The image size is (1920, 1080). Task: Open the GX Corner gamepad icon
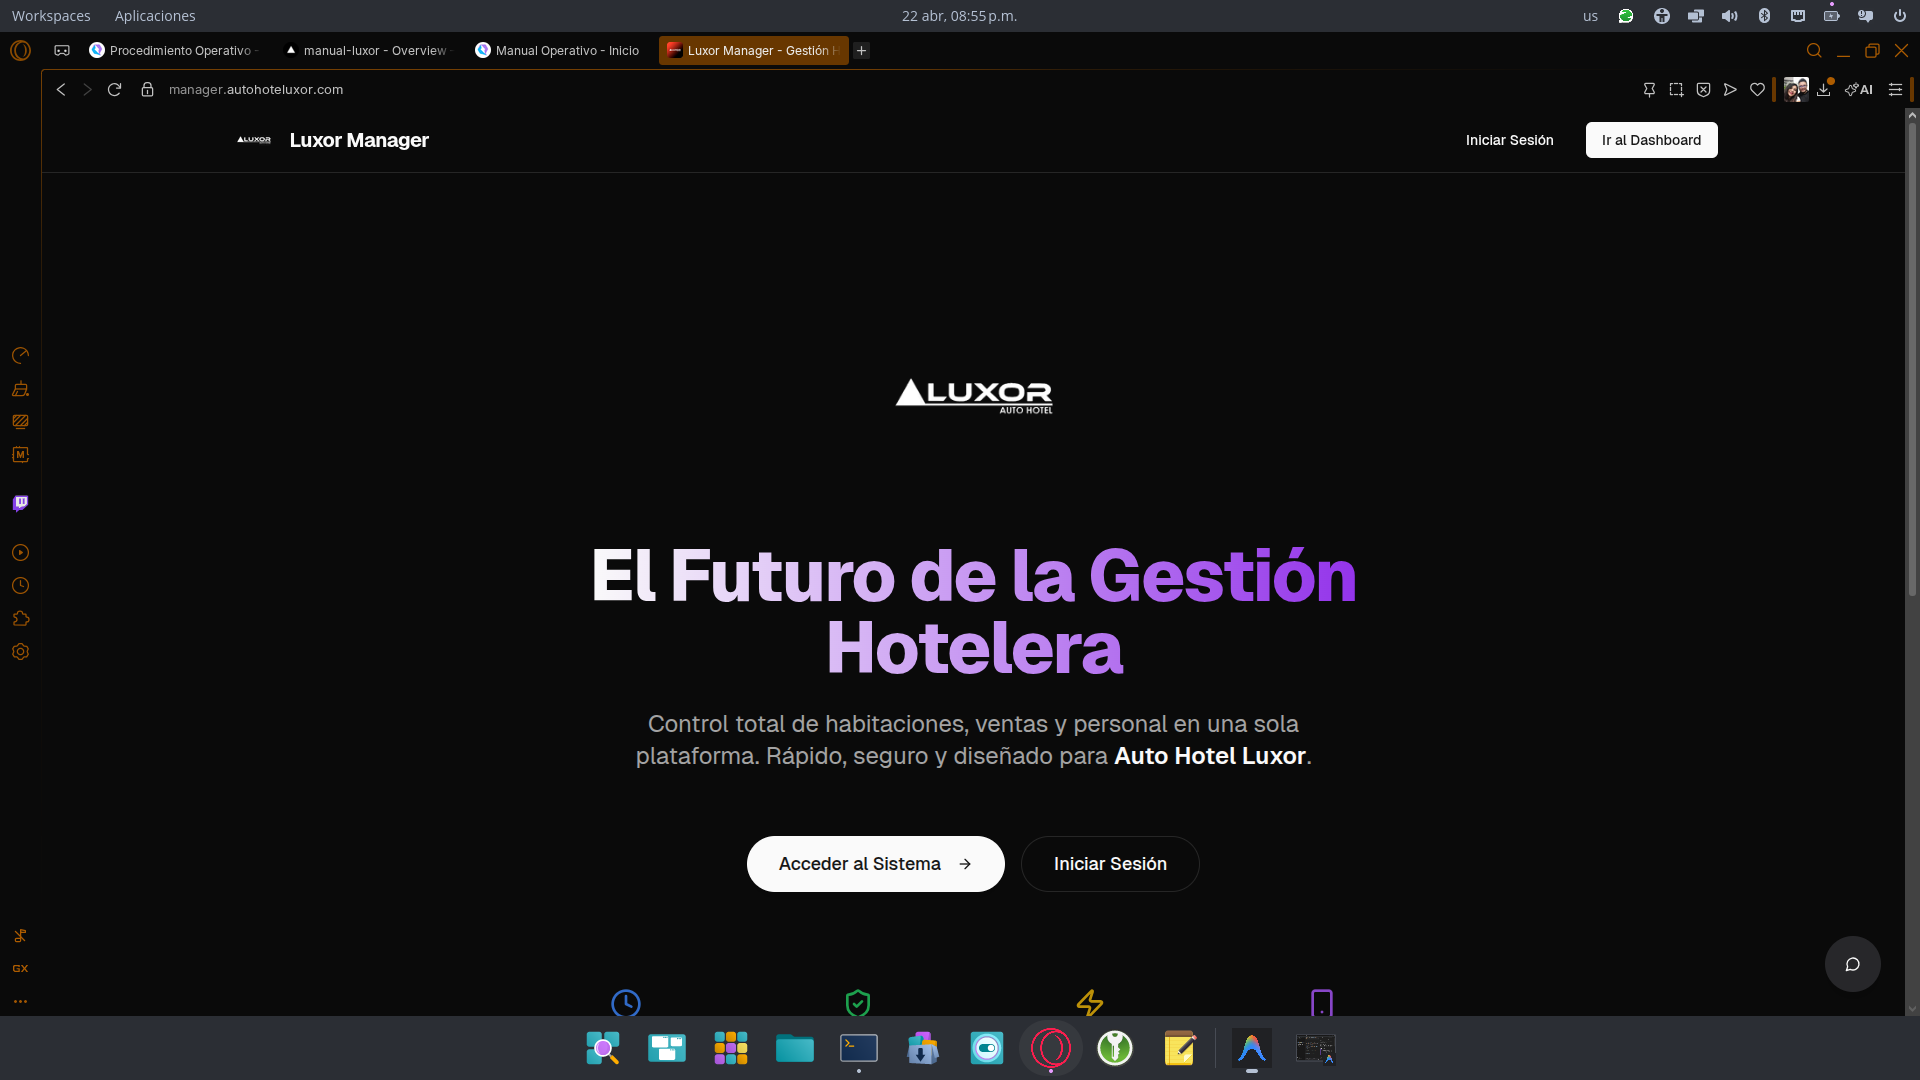point(62,50)
